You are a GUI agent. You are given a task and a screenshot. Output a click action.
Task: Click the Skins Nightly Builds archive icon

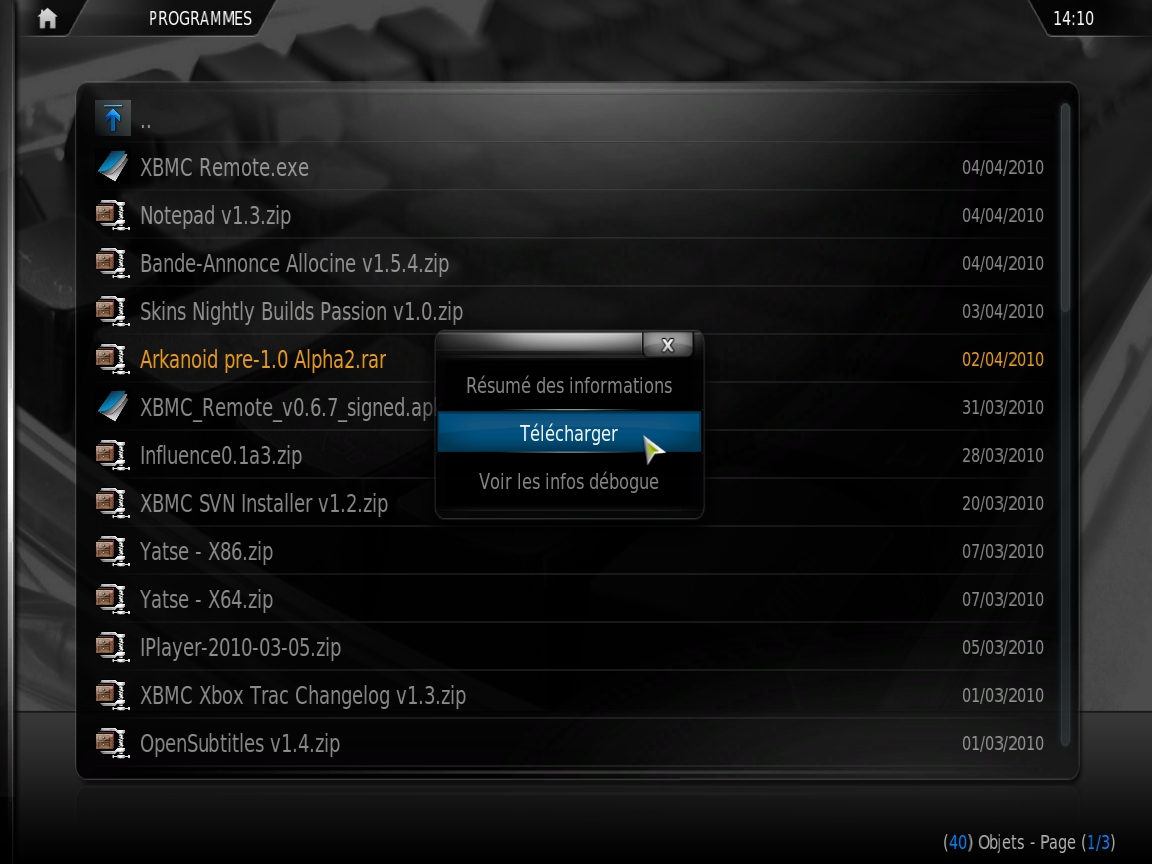112,311
